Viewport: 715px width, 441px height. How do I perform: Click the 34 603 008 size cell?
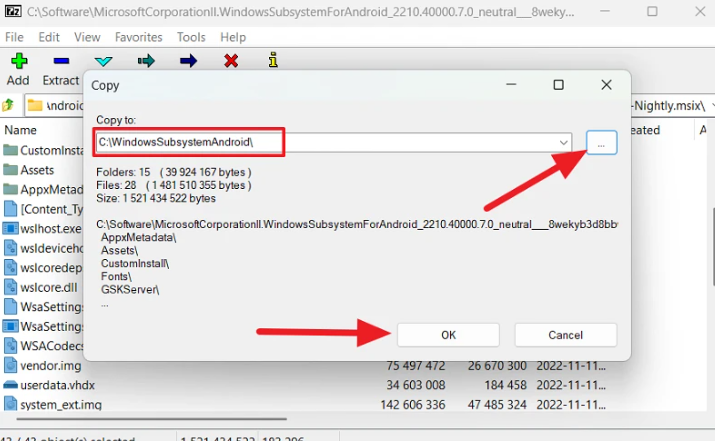(415, 385)
